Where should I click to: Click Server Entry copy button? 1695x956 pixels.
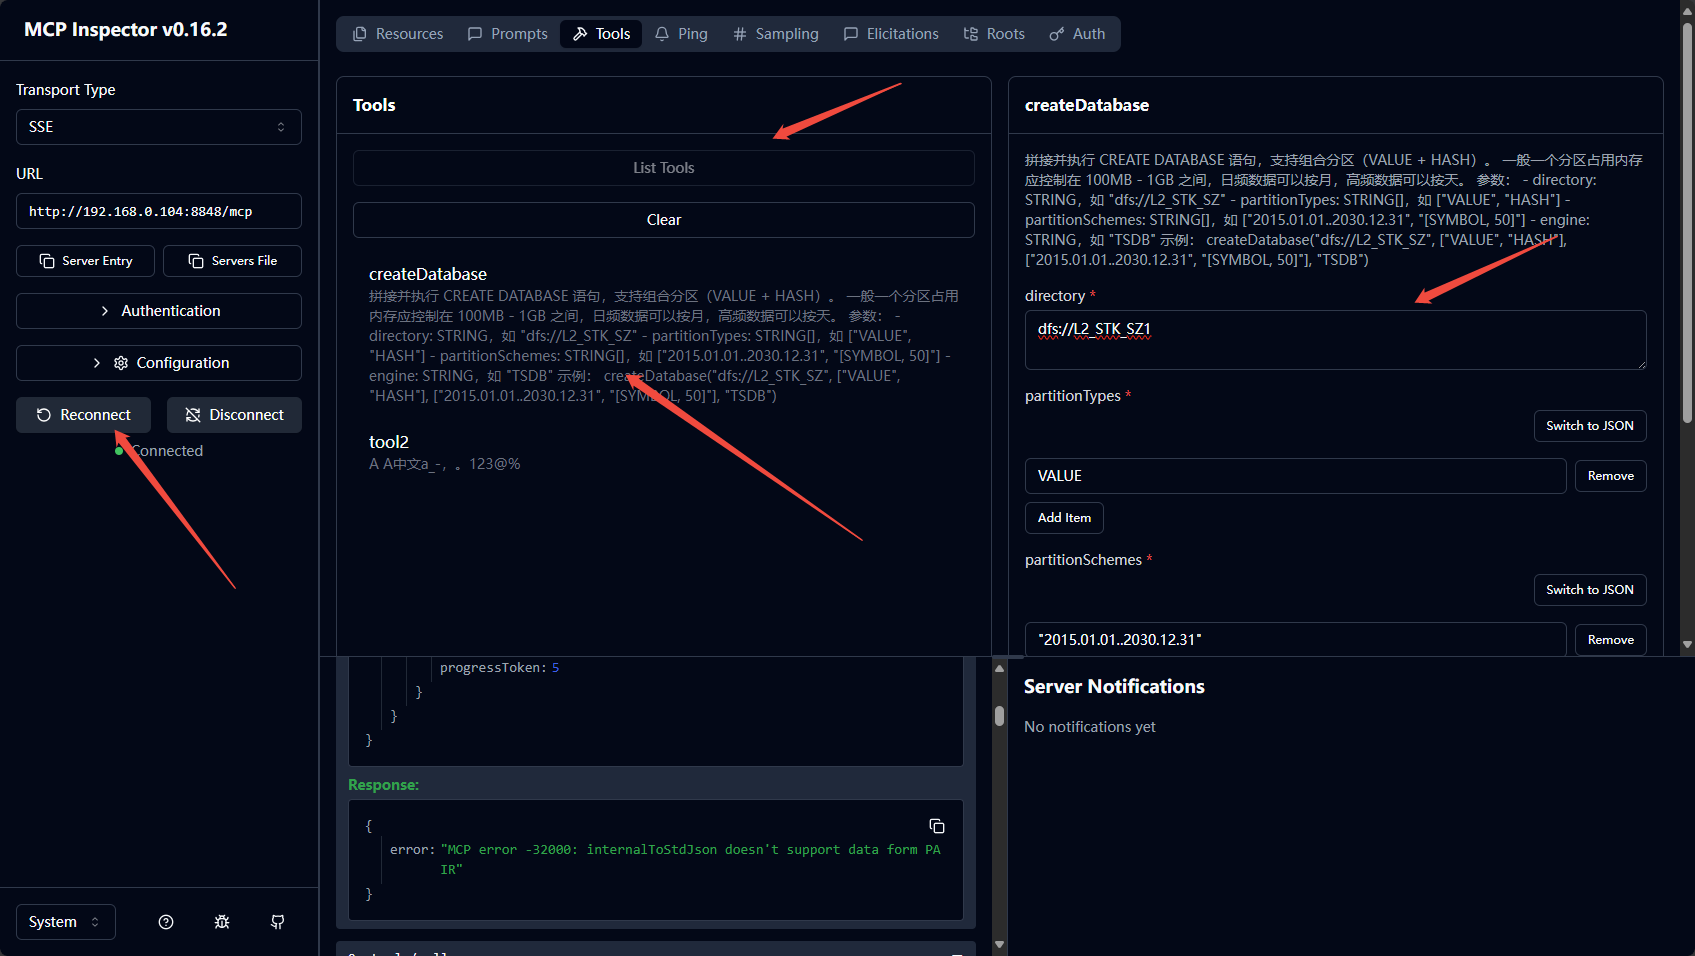click(x=85, y=261)
